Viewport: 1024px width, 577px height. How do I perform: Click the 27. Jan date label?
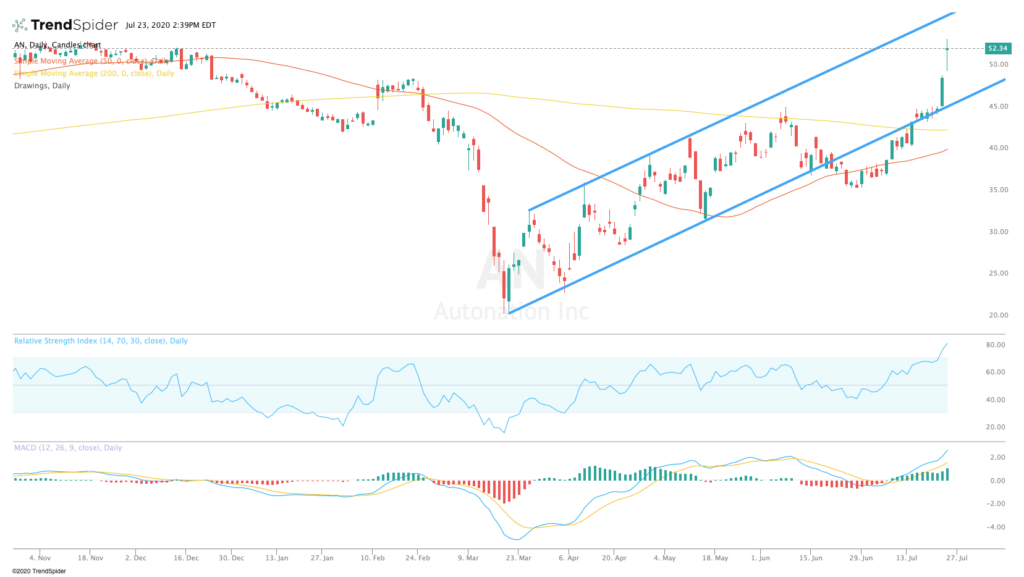point(322,558)
